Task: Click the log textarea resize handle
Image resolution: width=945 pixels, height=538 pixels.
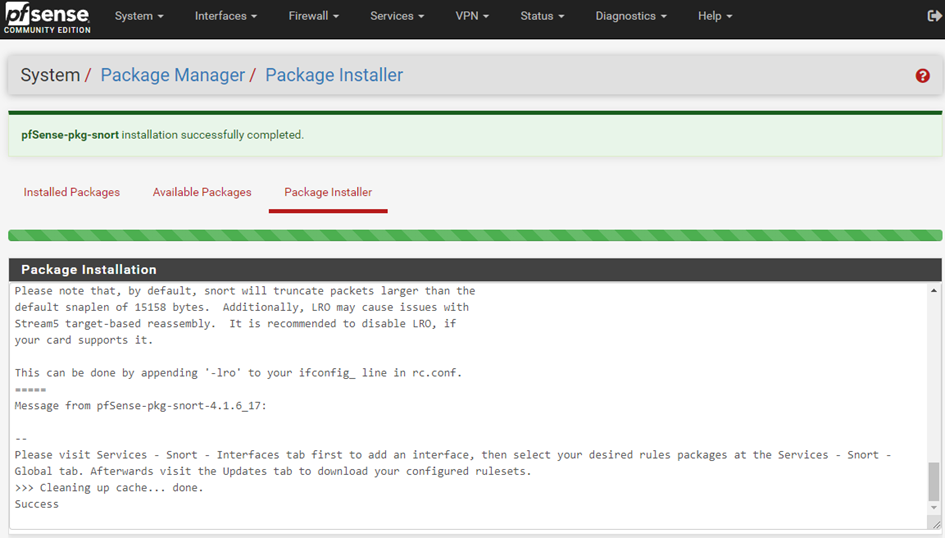Action: pyautogui.click(x=936, y=525)
